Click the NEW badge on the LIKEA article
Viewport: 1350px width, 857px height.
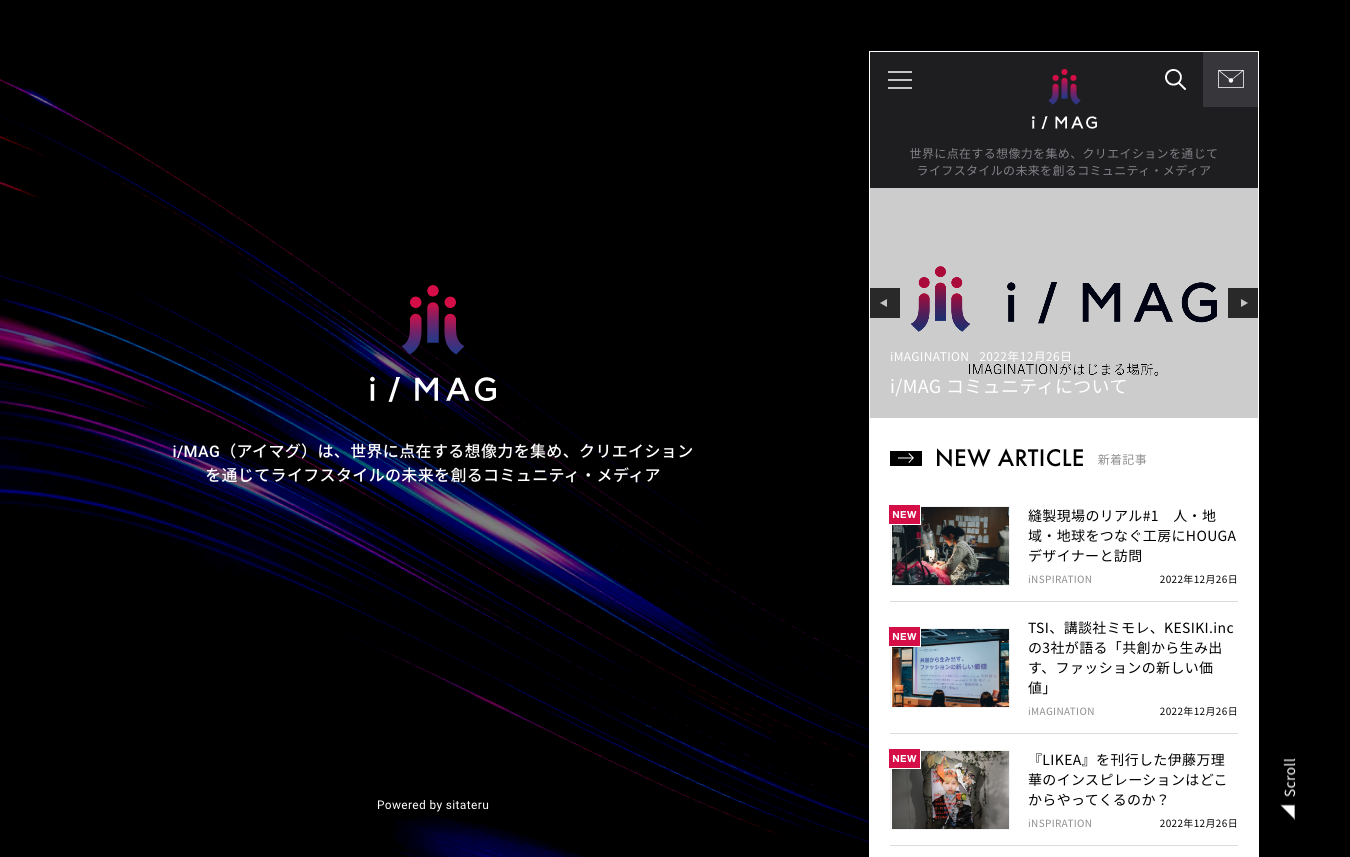pos(904,758)
